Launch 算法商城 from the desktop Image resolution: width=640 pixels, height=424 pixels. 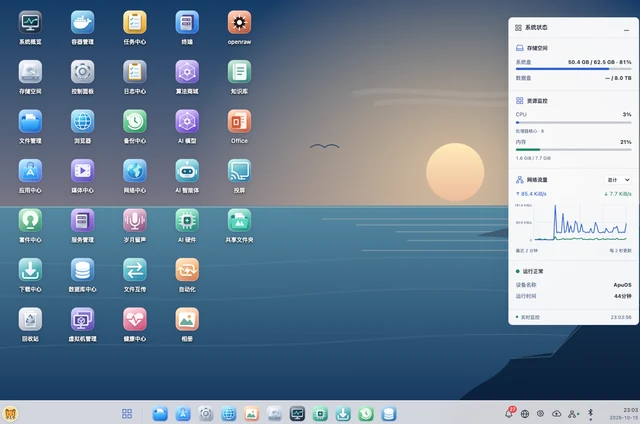click(x=187, y=72)
